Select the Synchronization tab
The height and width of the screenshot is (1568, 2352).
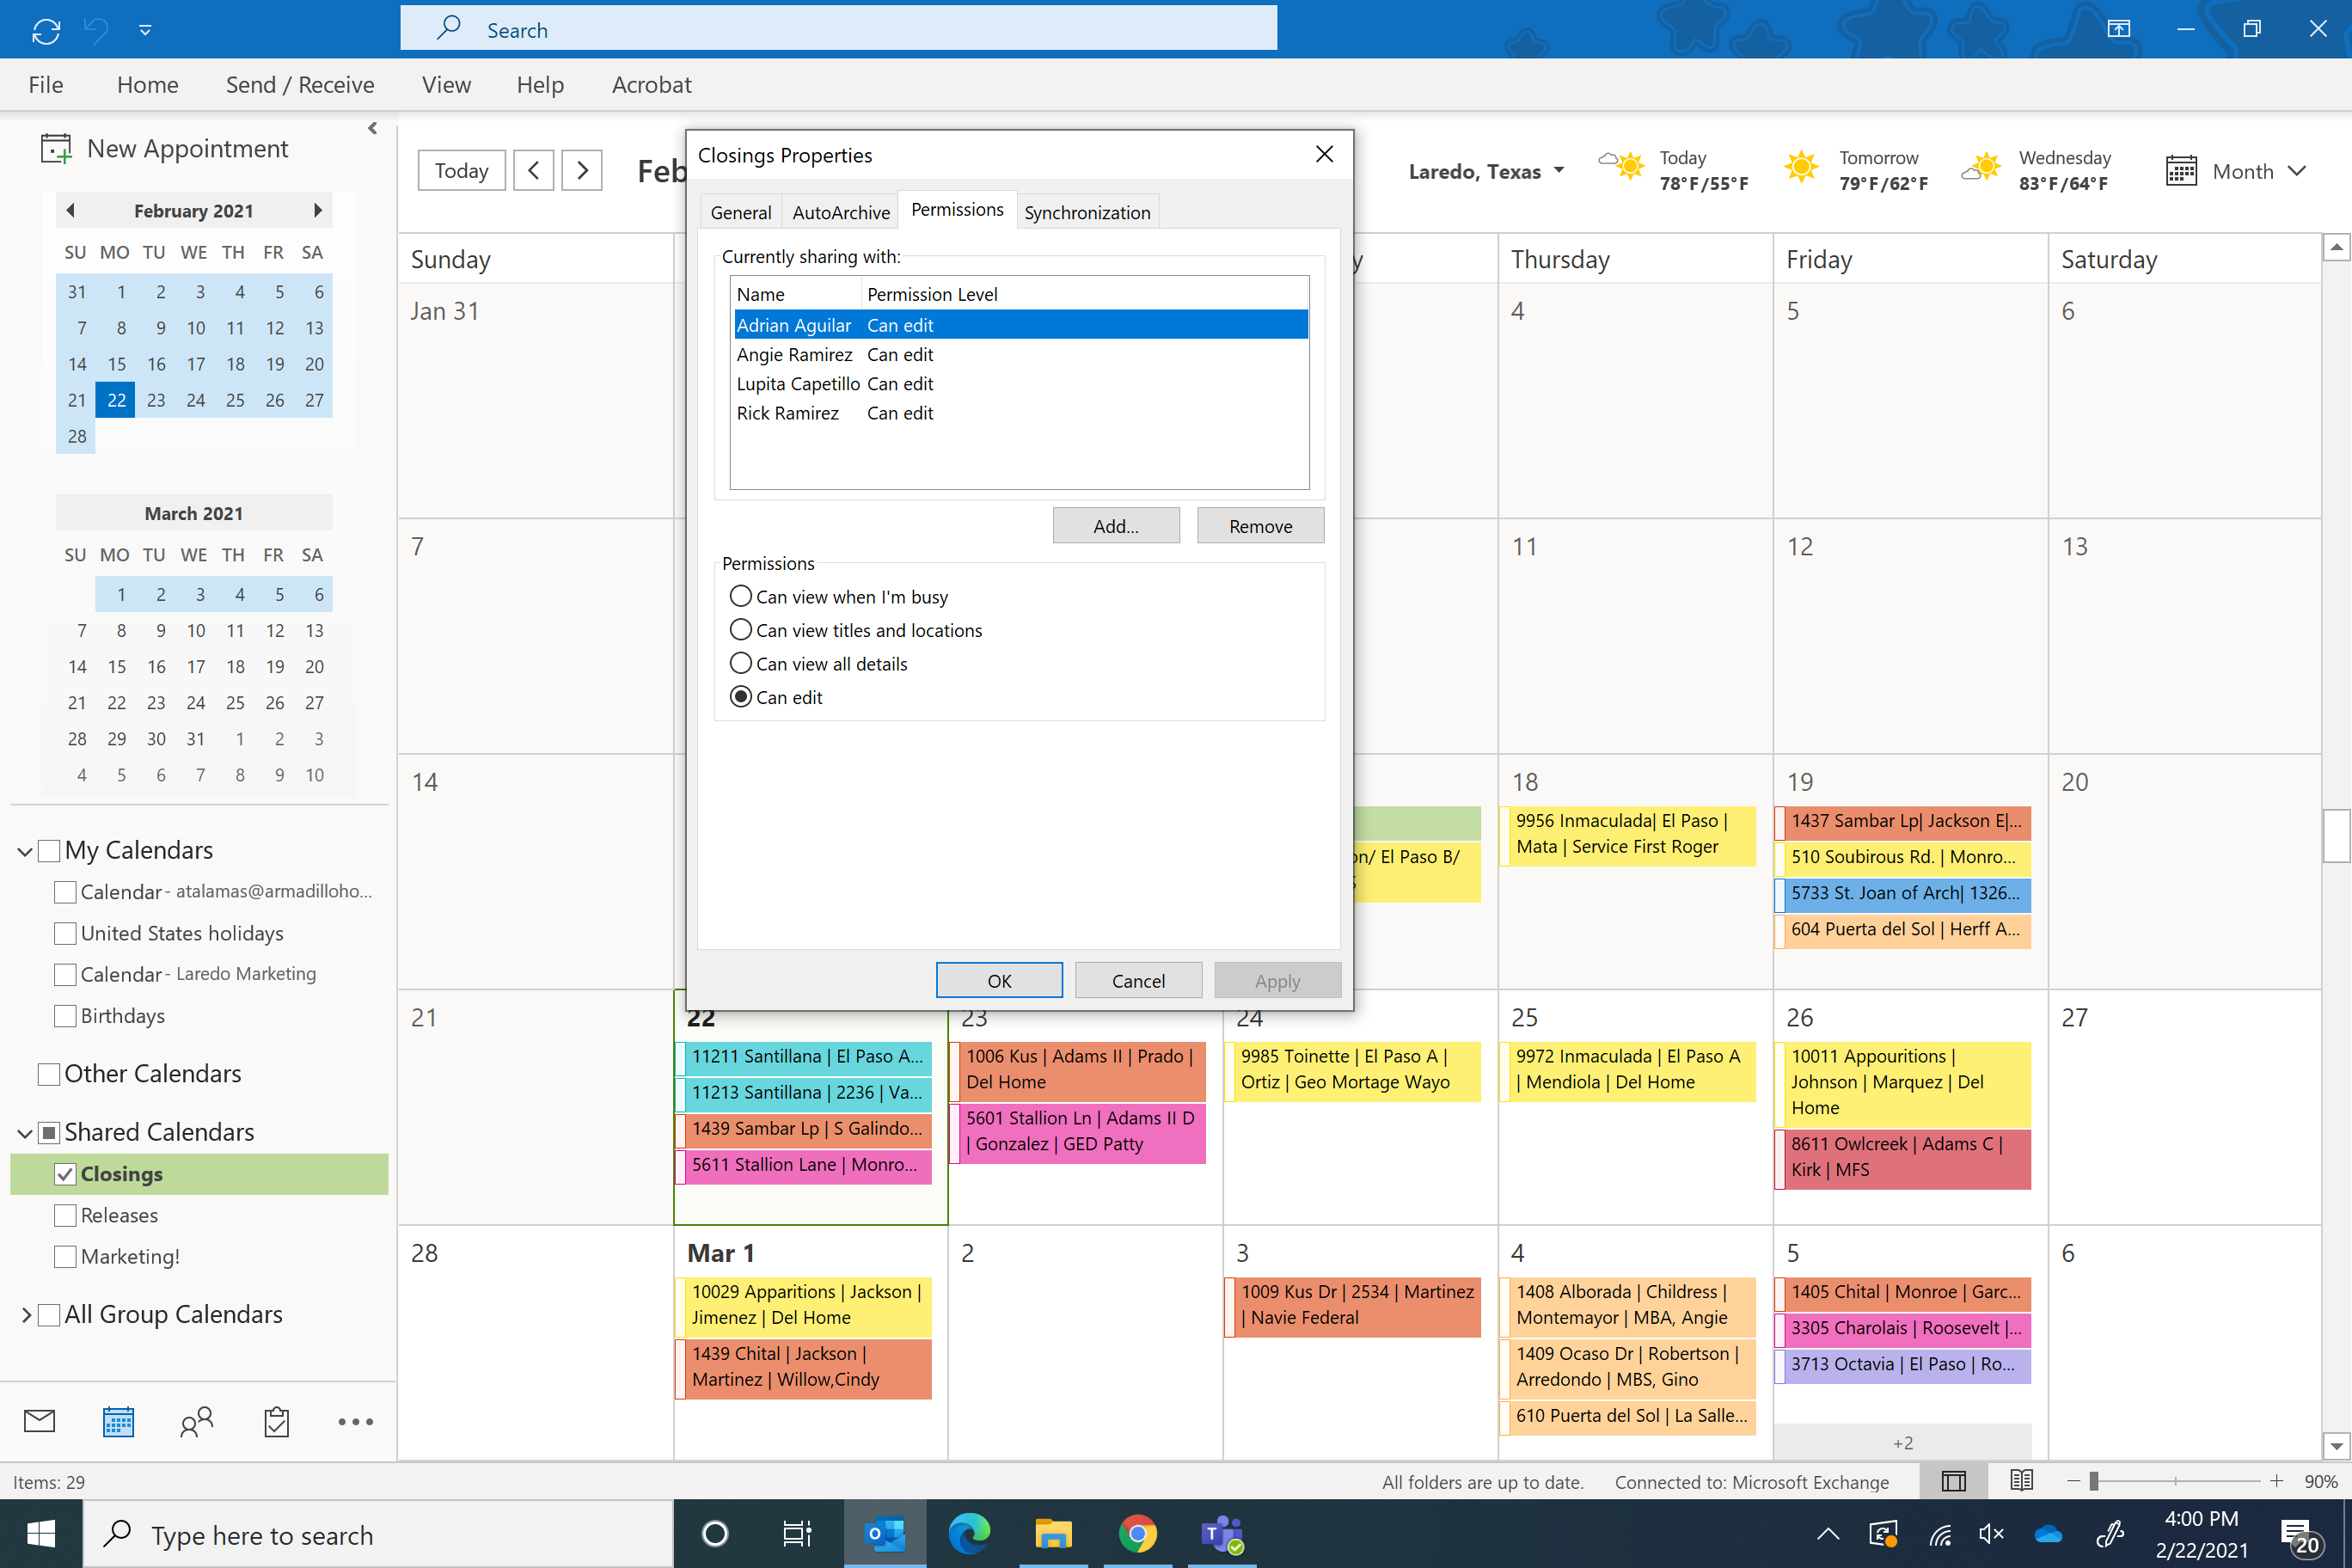click(1085, 210)
